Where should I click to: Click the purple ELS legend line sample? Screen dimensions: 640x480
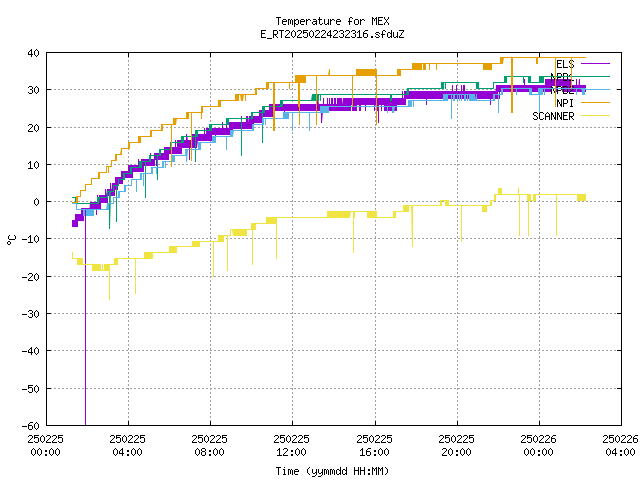point(595,64)
